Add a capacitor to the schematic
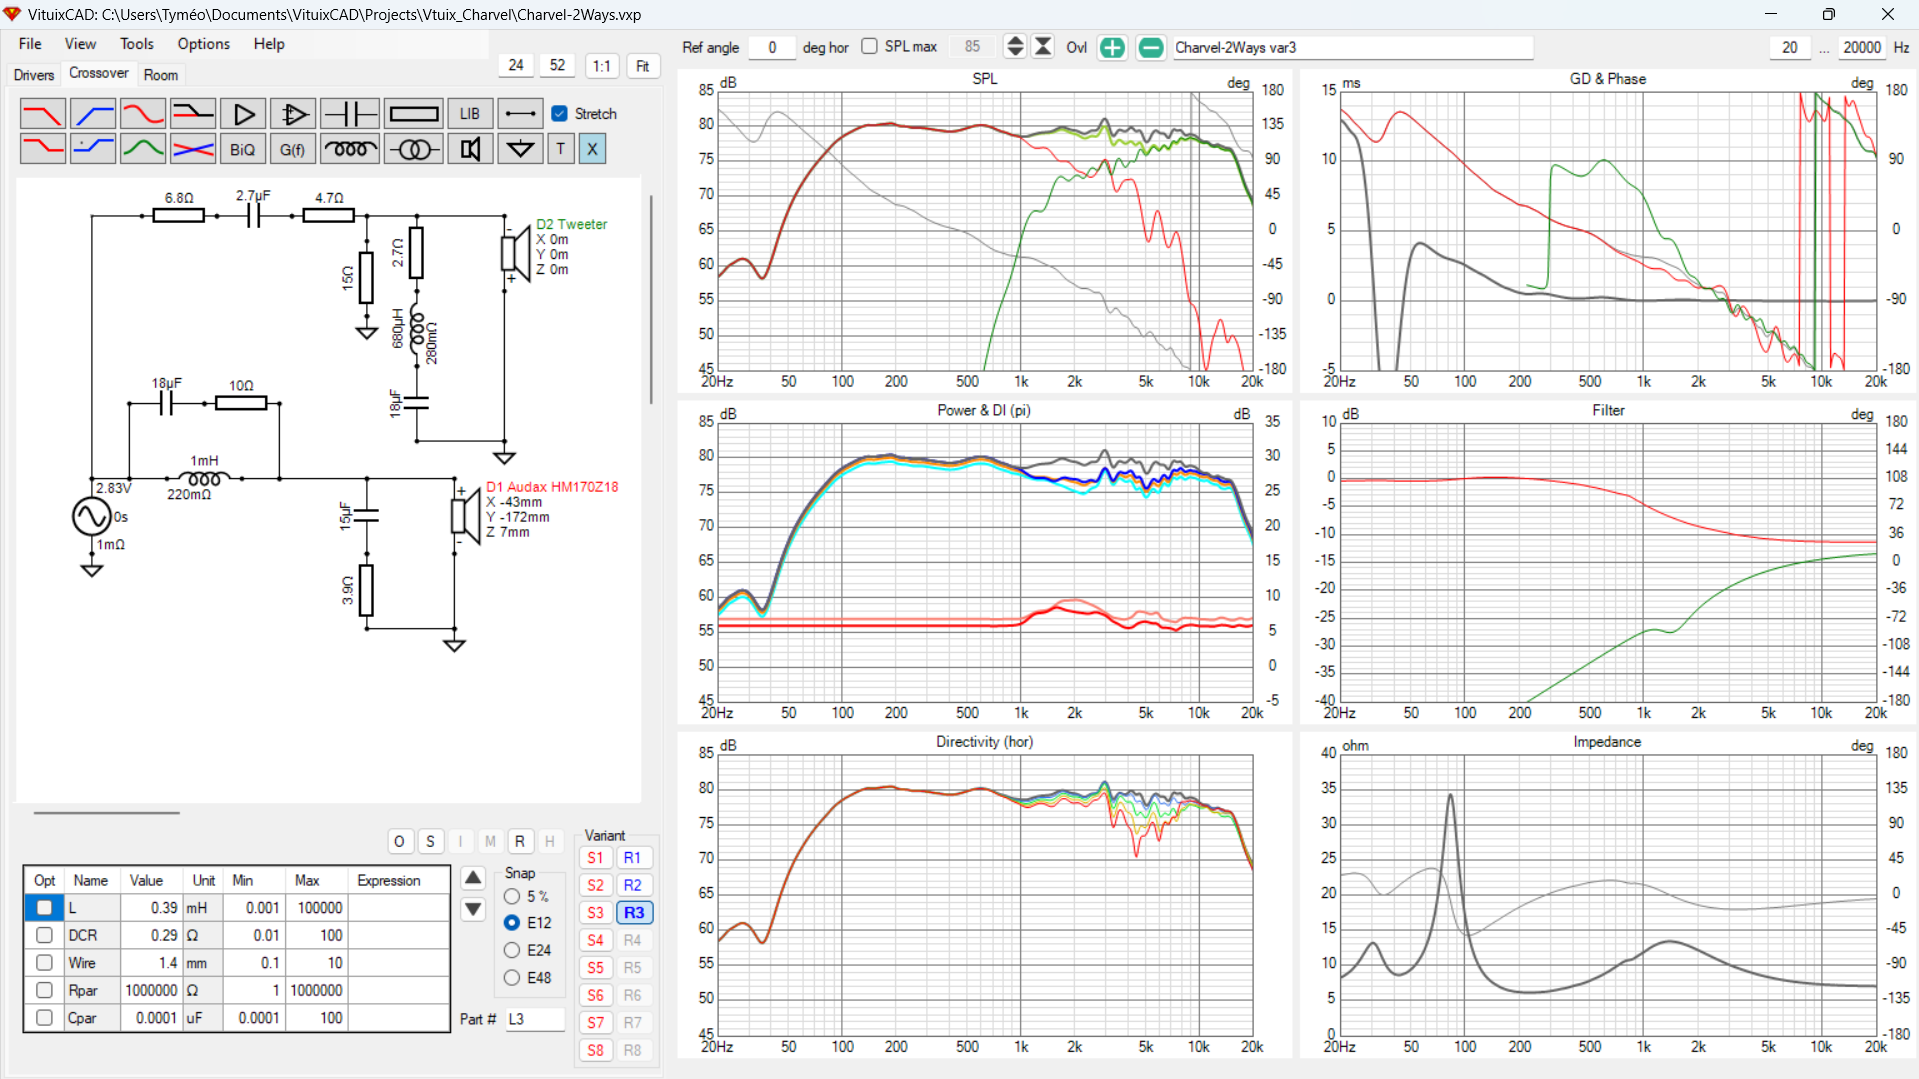This screenshot has width=1919, height=1079. point(349,114)
